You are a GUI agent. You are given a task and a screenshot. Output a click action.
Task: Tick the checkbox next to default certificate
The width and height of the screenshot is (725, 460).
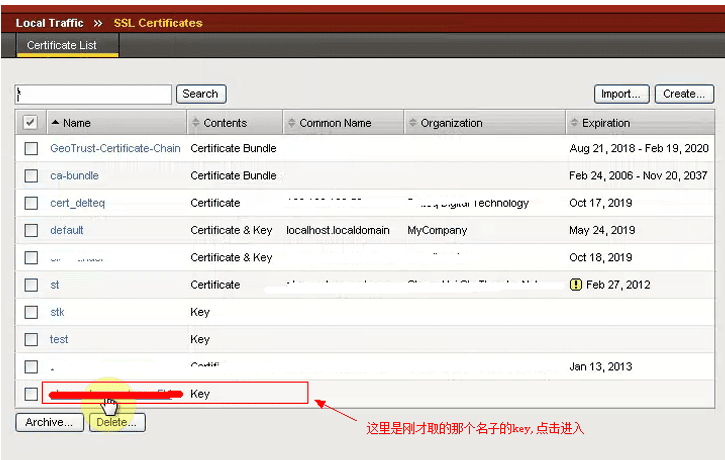coord(31,230)
